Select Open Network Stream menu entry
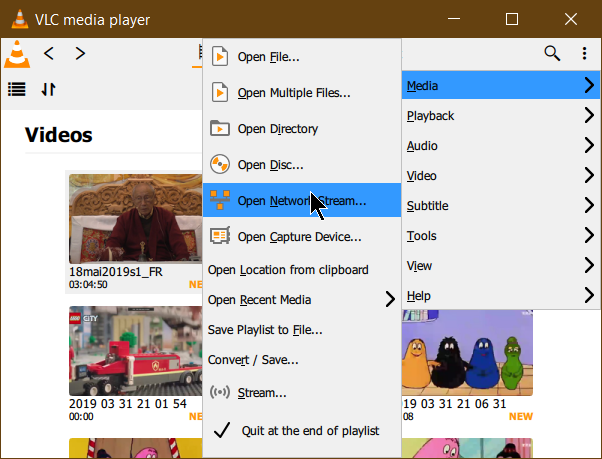Image resolution: width=602 pixels, height=459 pixels. [301, 201]
